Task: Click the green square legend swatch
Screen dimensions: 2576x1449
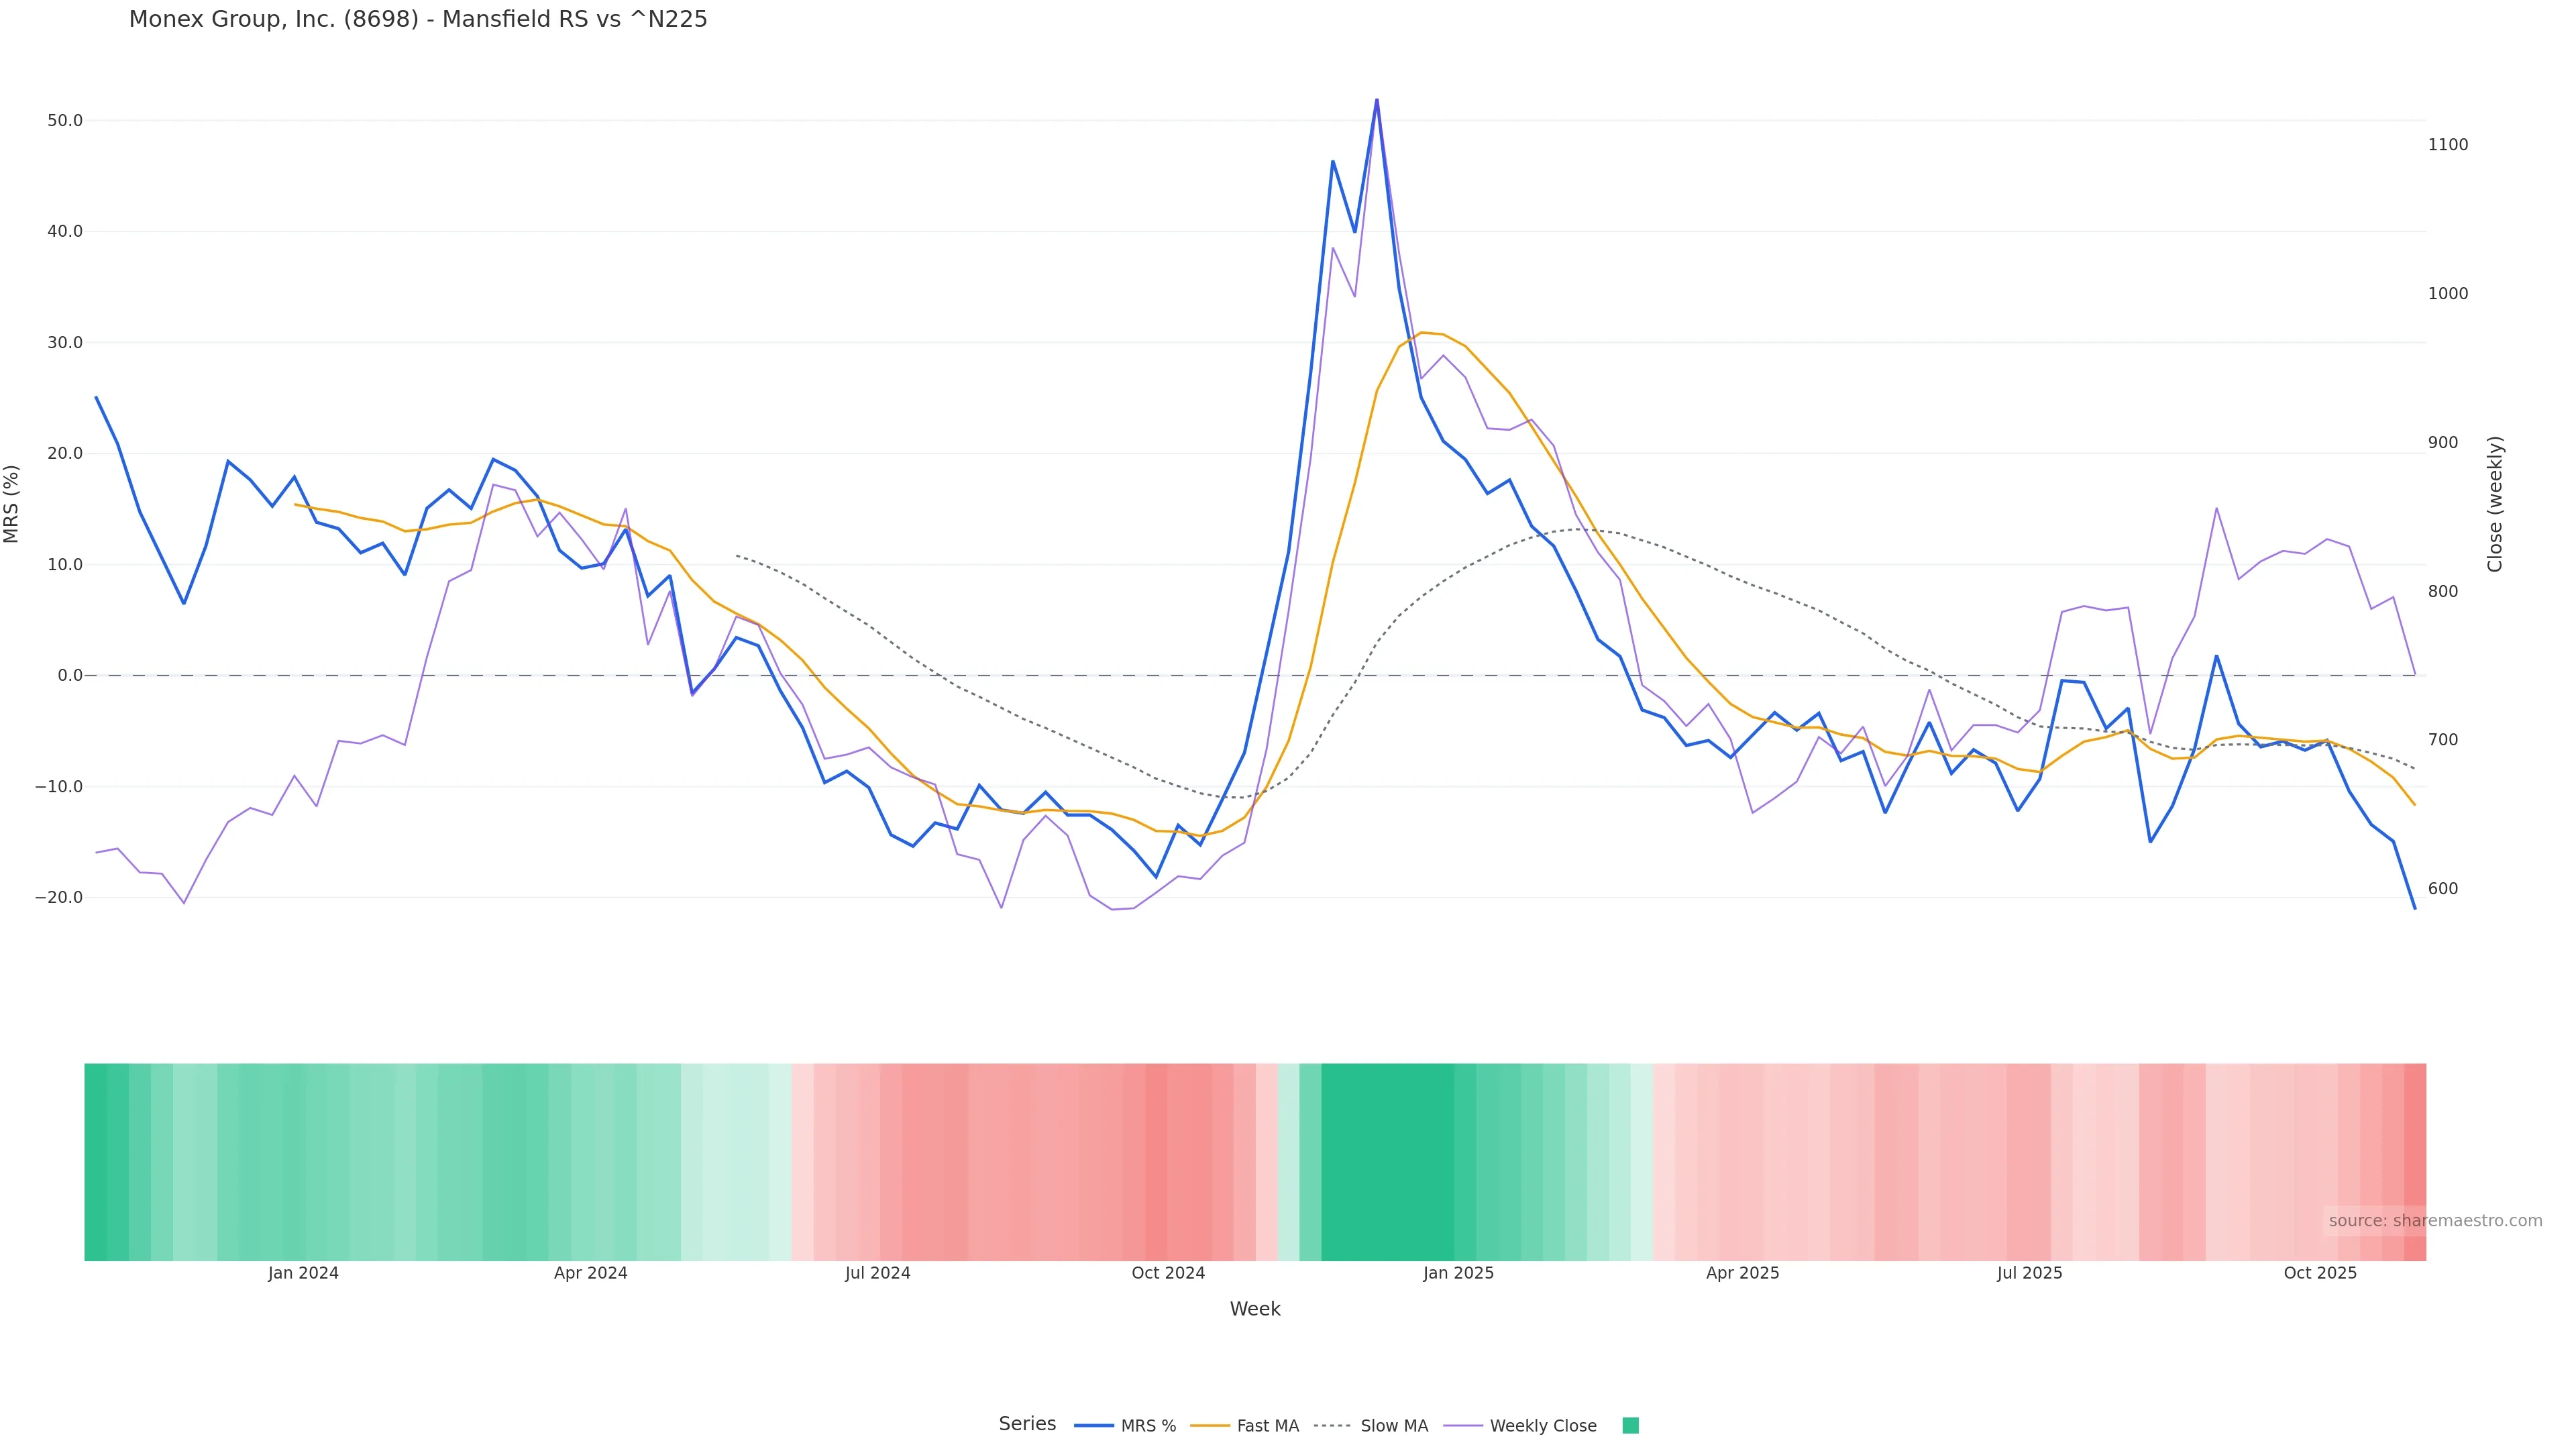Action: (1630, 1426)
